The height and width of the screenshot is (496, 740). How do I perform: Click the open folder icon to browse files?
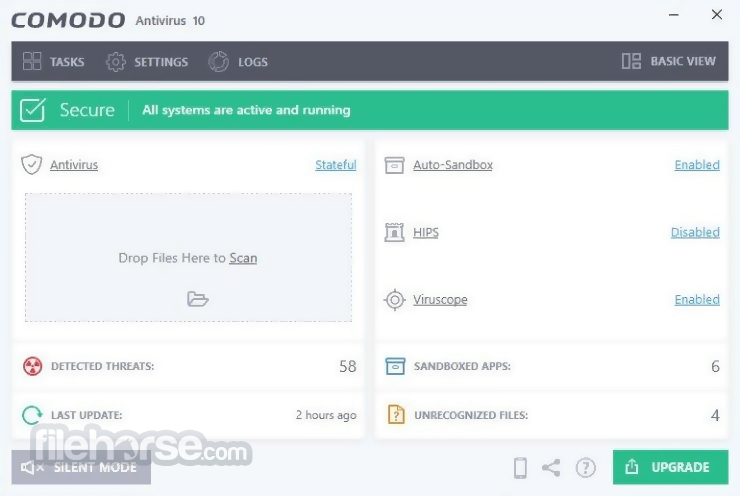[198, 299]
